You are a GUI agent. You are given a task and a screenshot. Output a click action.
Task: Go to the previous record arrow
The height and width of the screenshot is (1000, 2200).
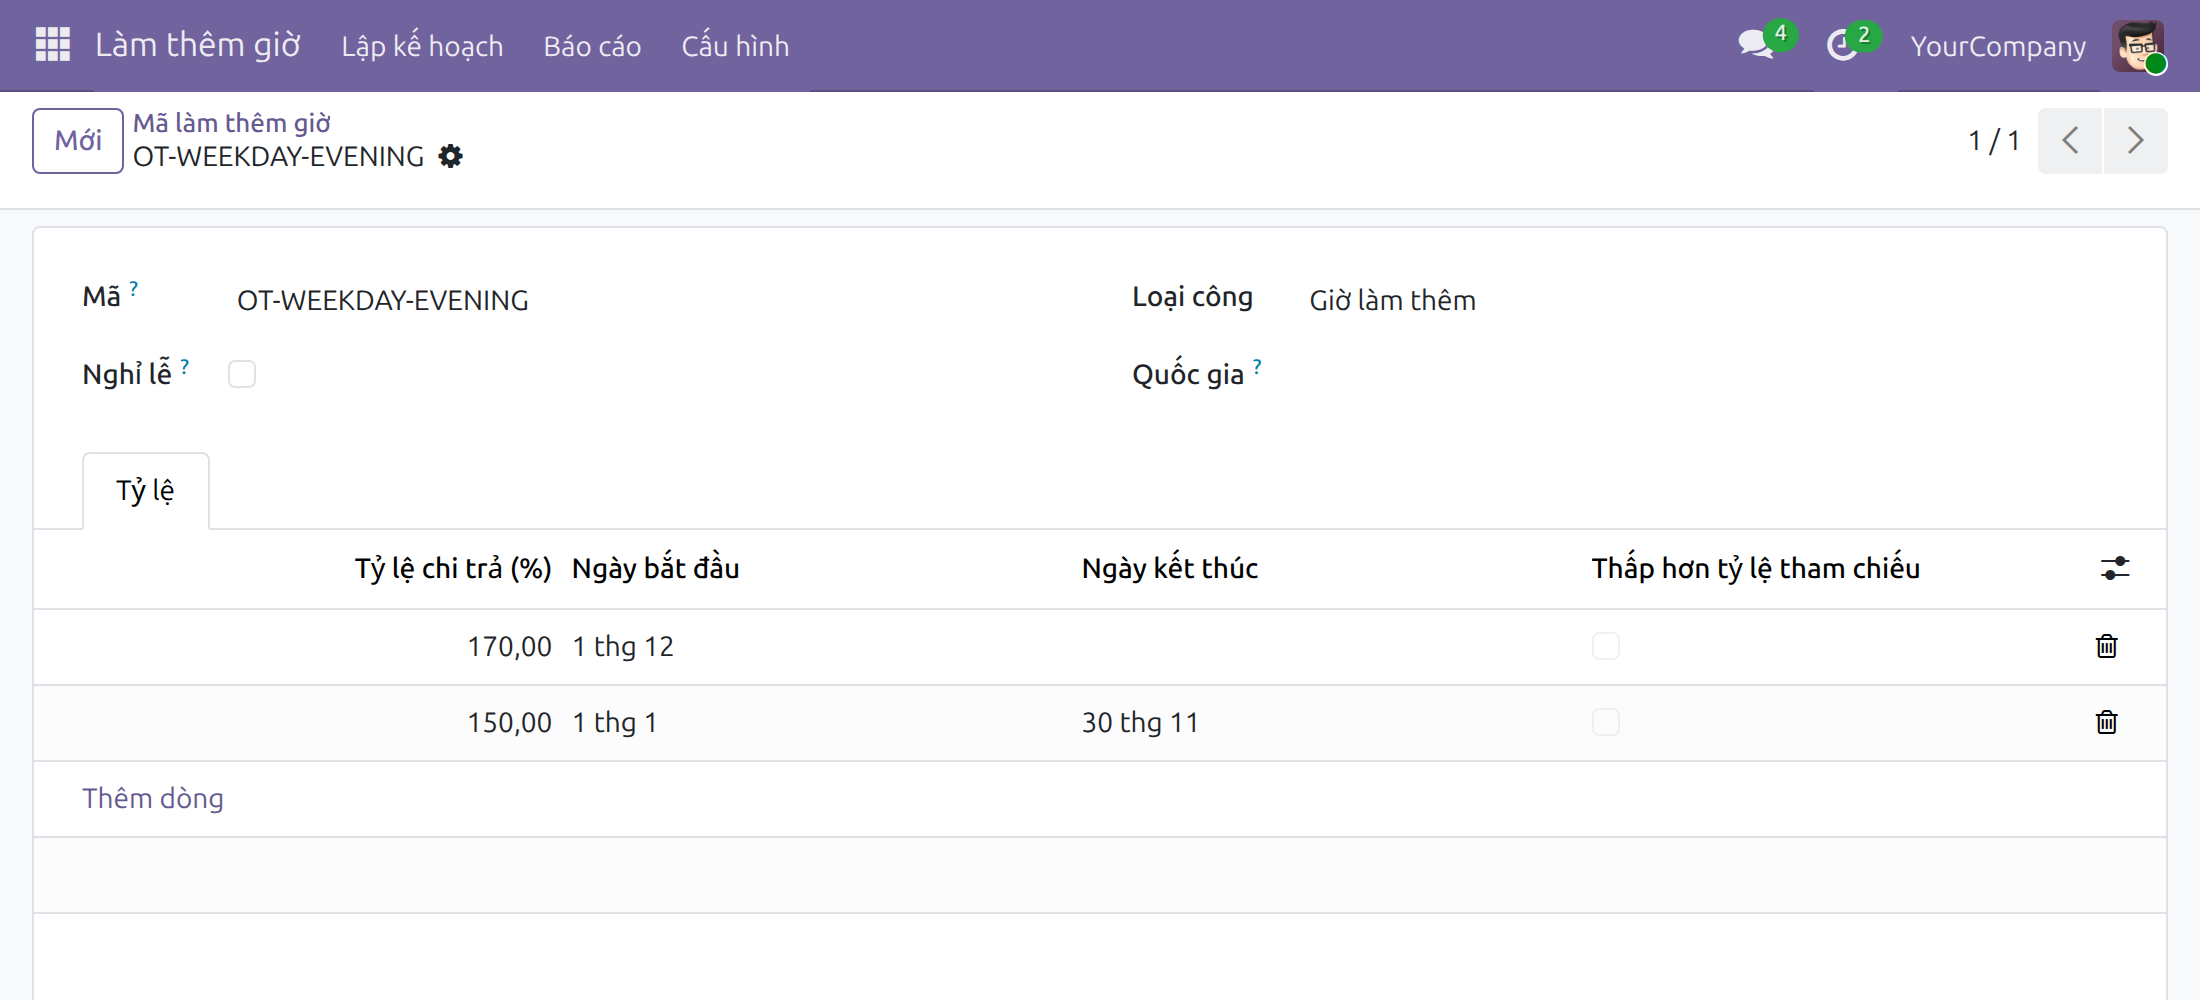coord(2070,141)
